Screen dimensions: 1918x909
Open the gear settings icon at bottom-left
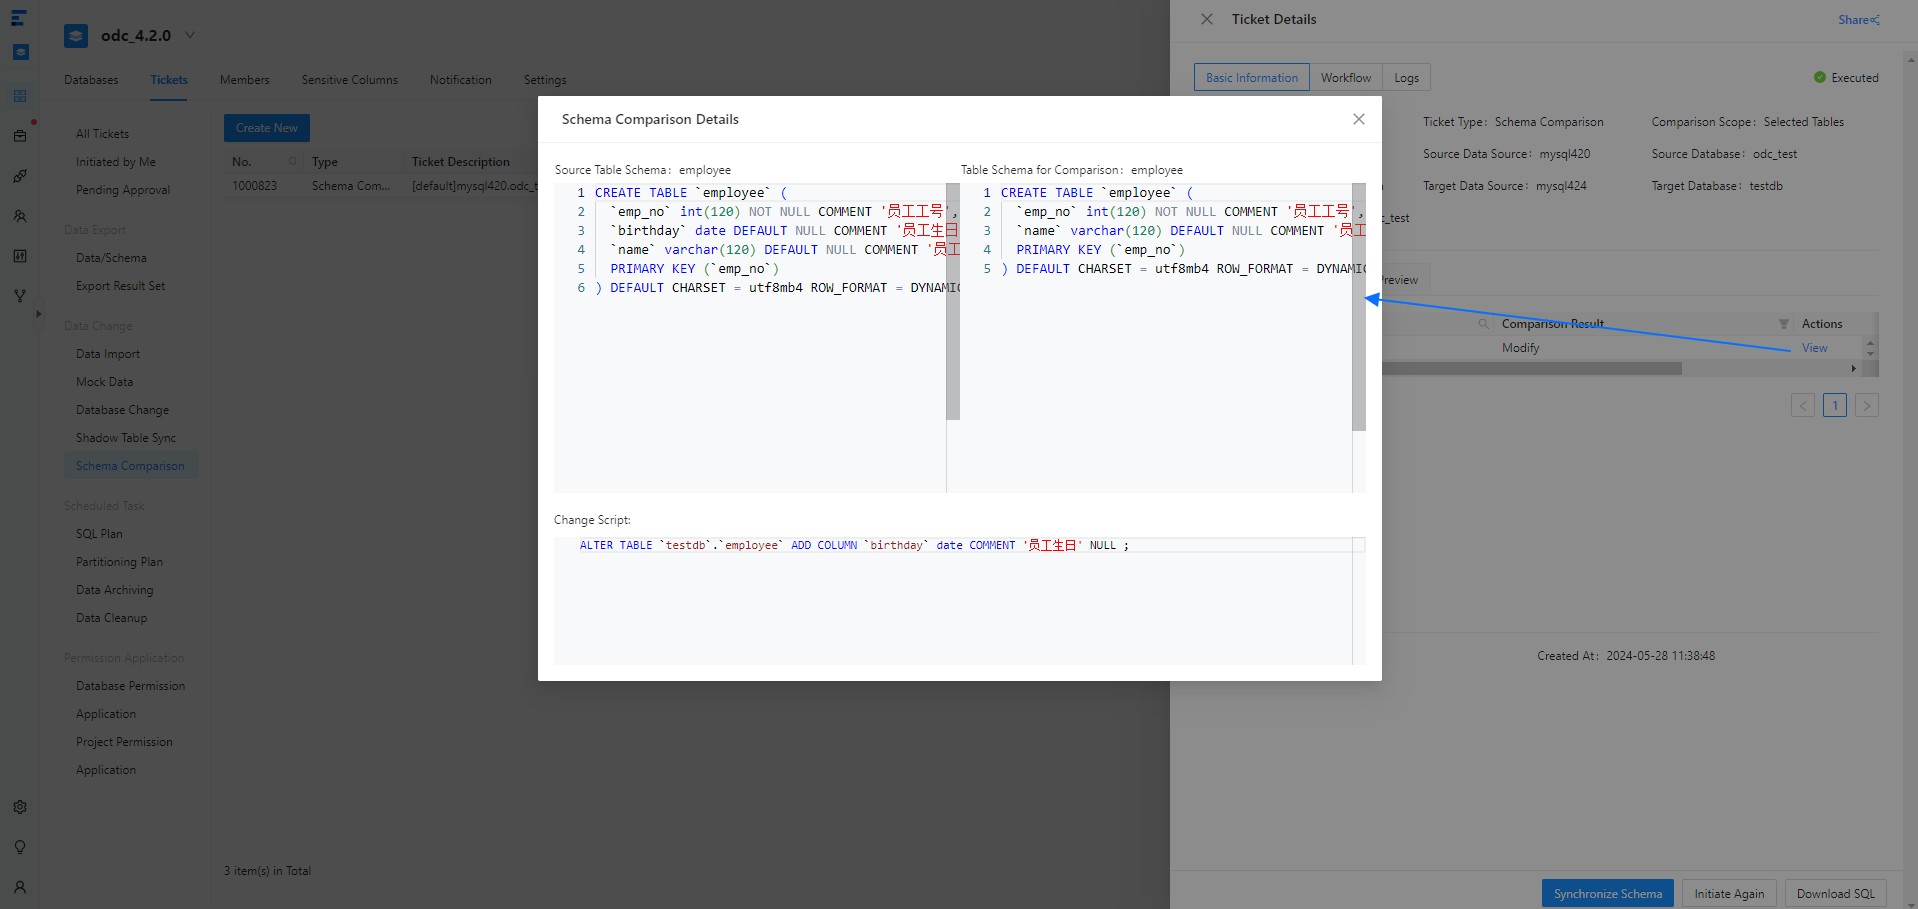click(x=20, y=807)
